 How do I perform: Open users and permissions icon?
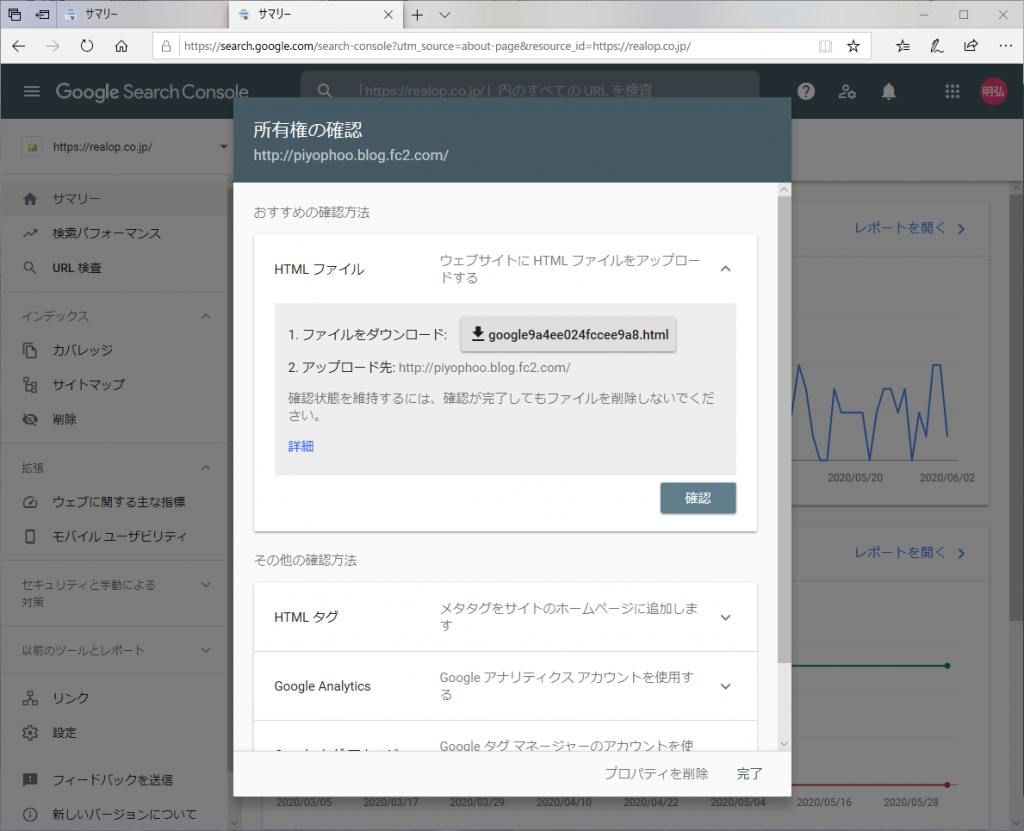[847, 91]
